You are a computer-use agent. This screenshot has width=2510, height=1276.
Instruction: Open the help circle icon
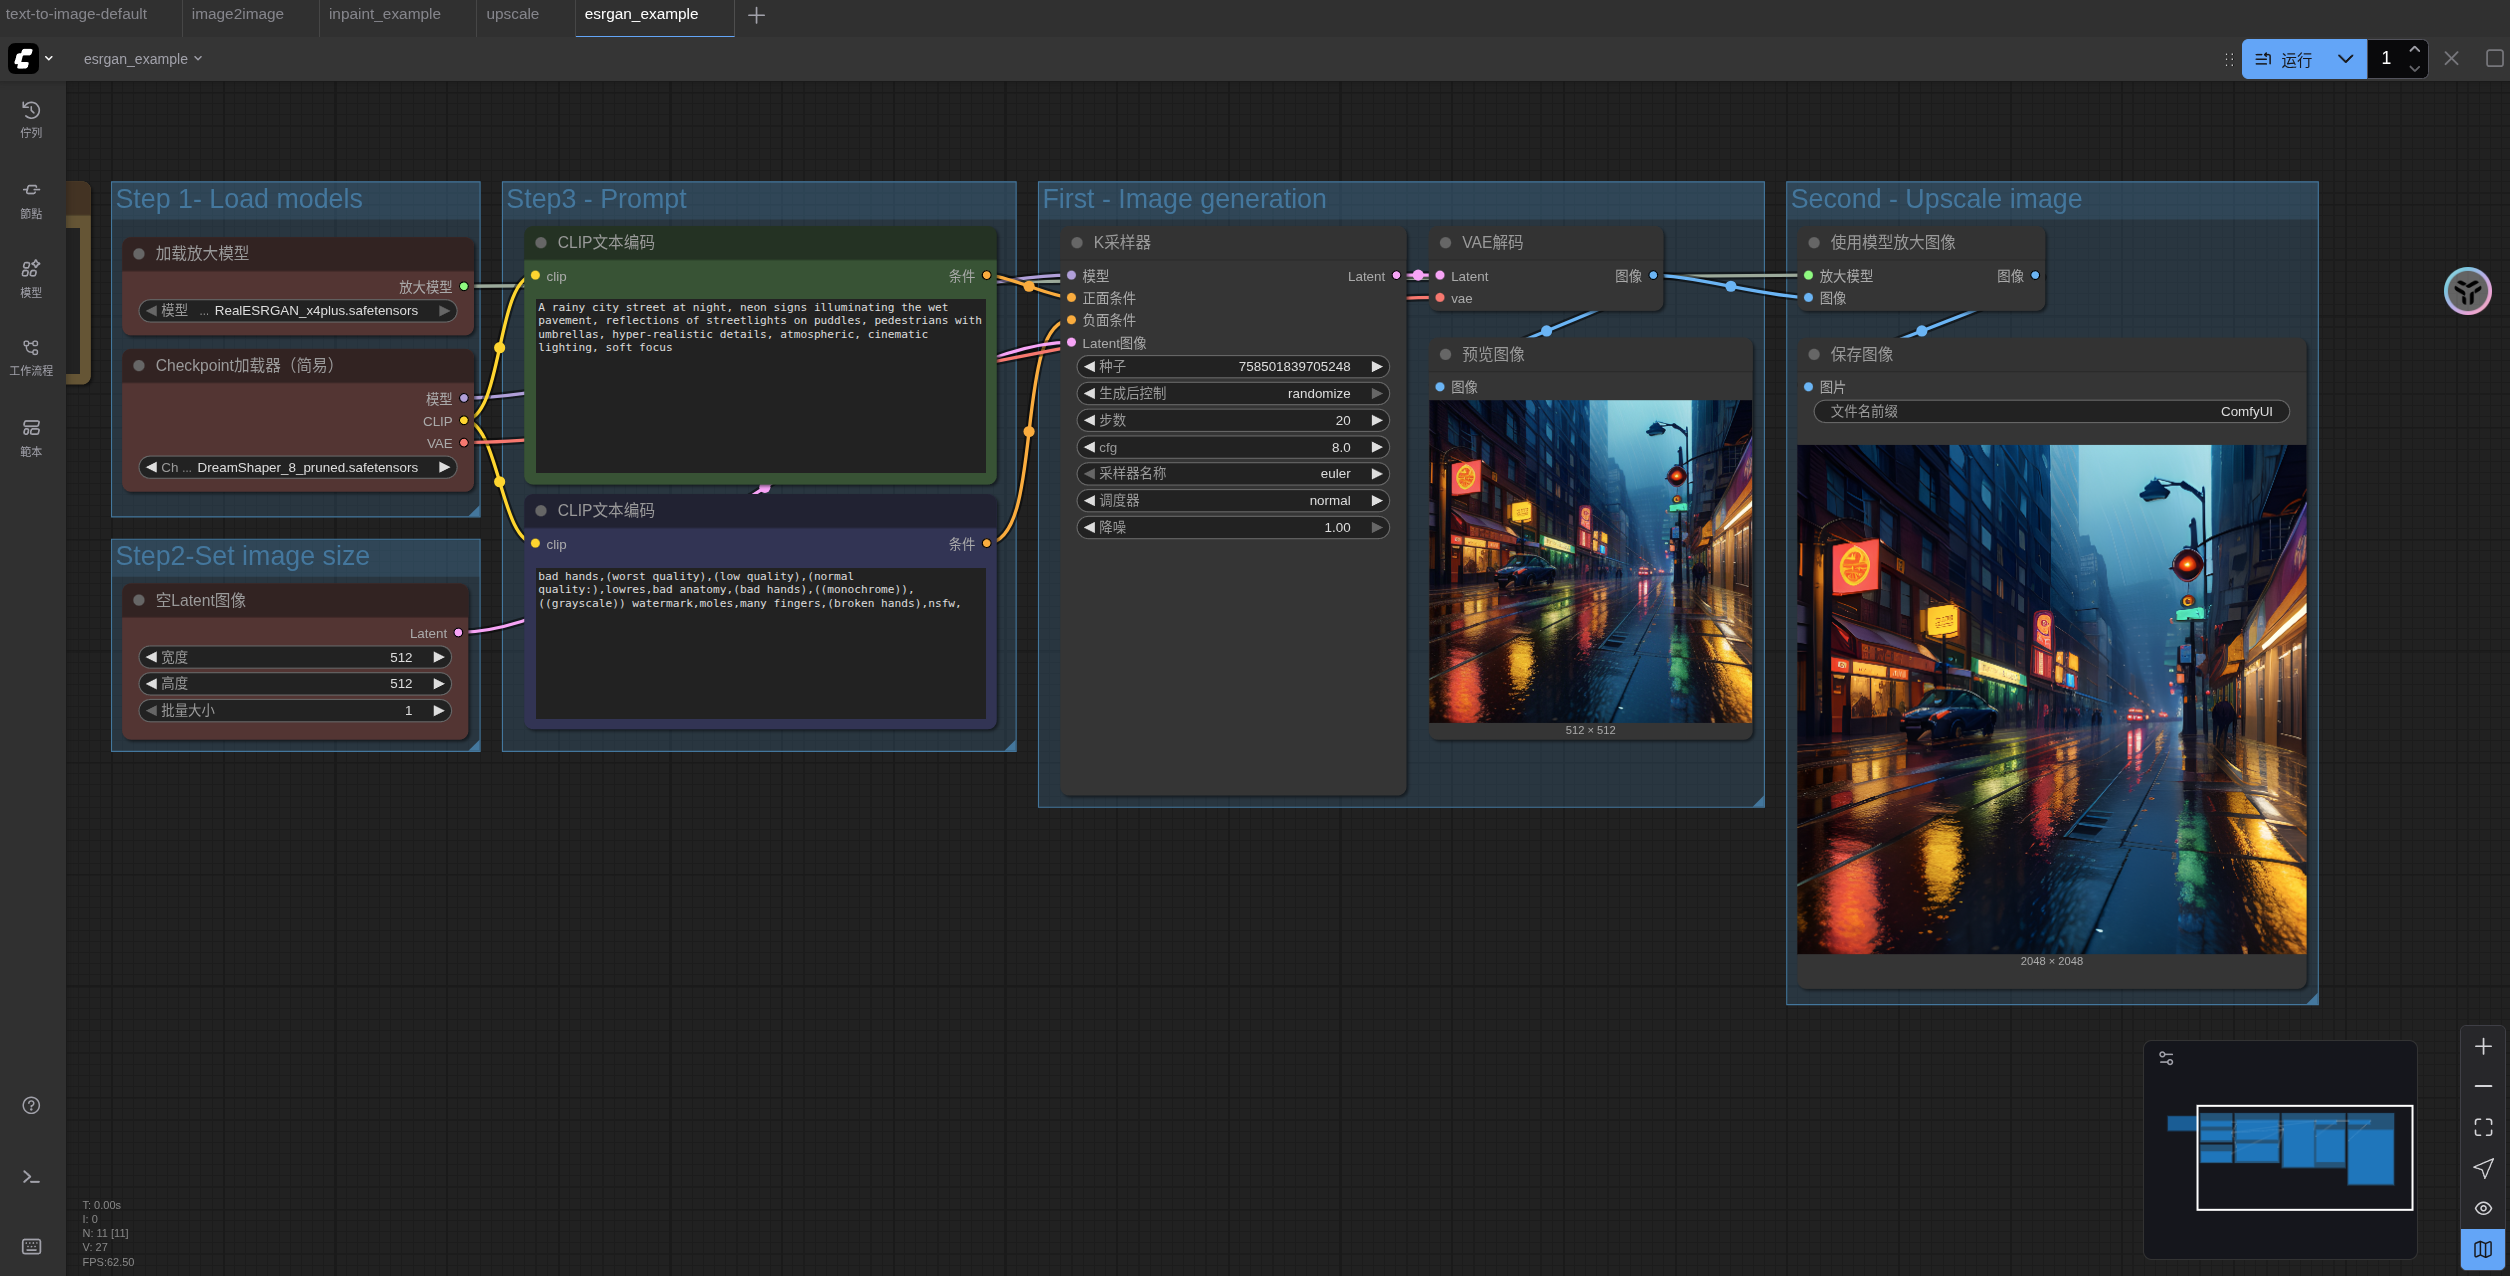31,1105
